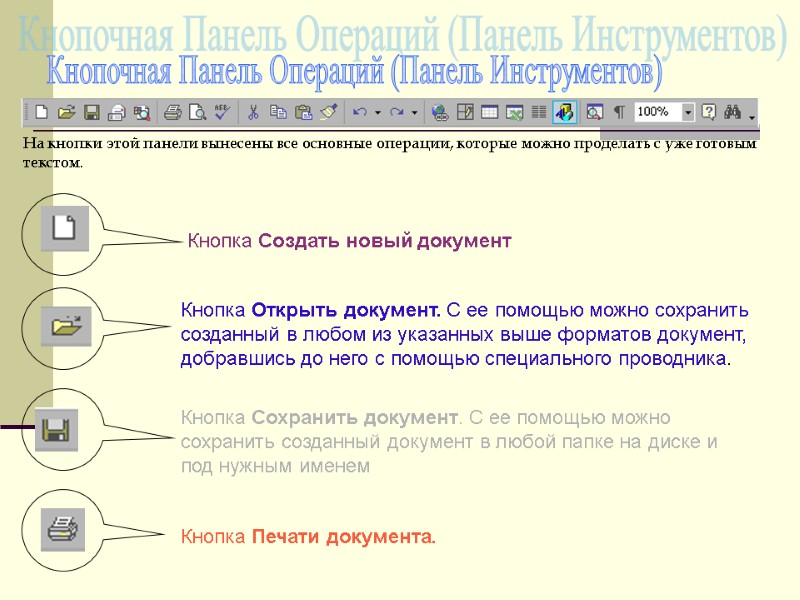Click the enlarged New document icon in the circle

65,228
